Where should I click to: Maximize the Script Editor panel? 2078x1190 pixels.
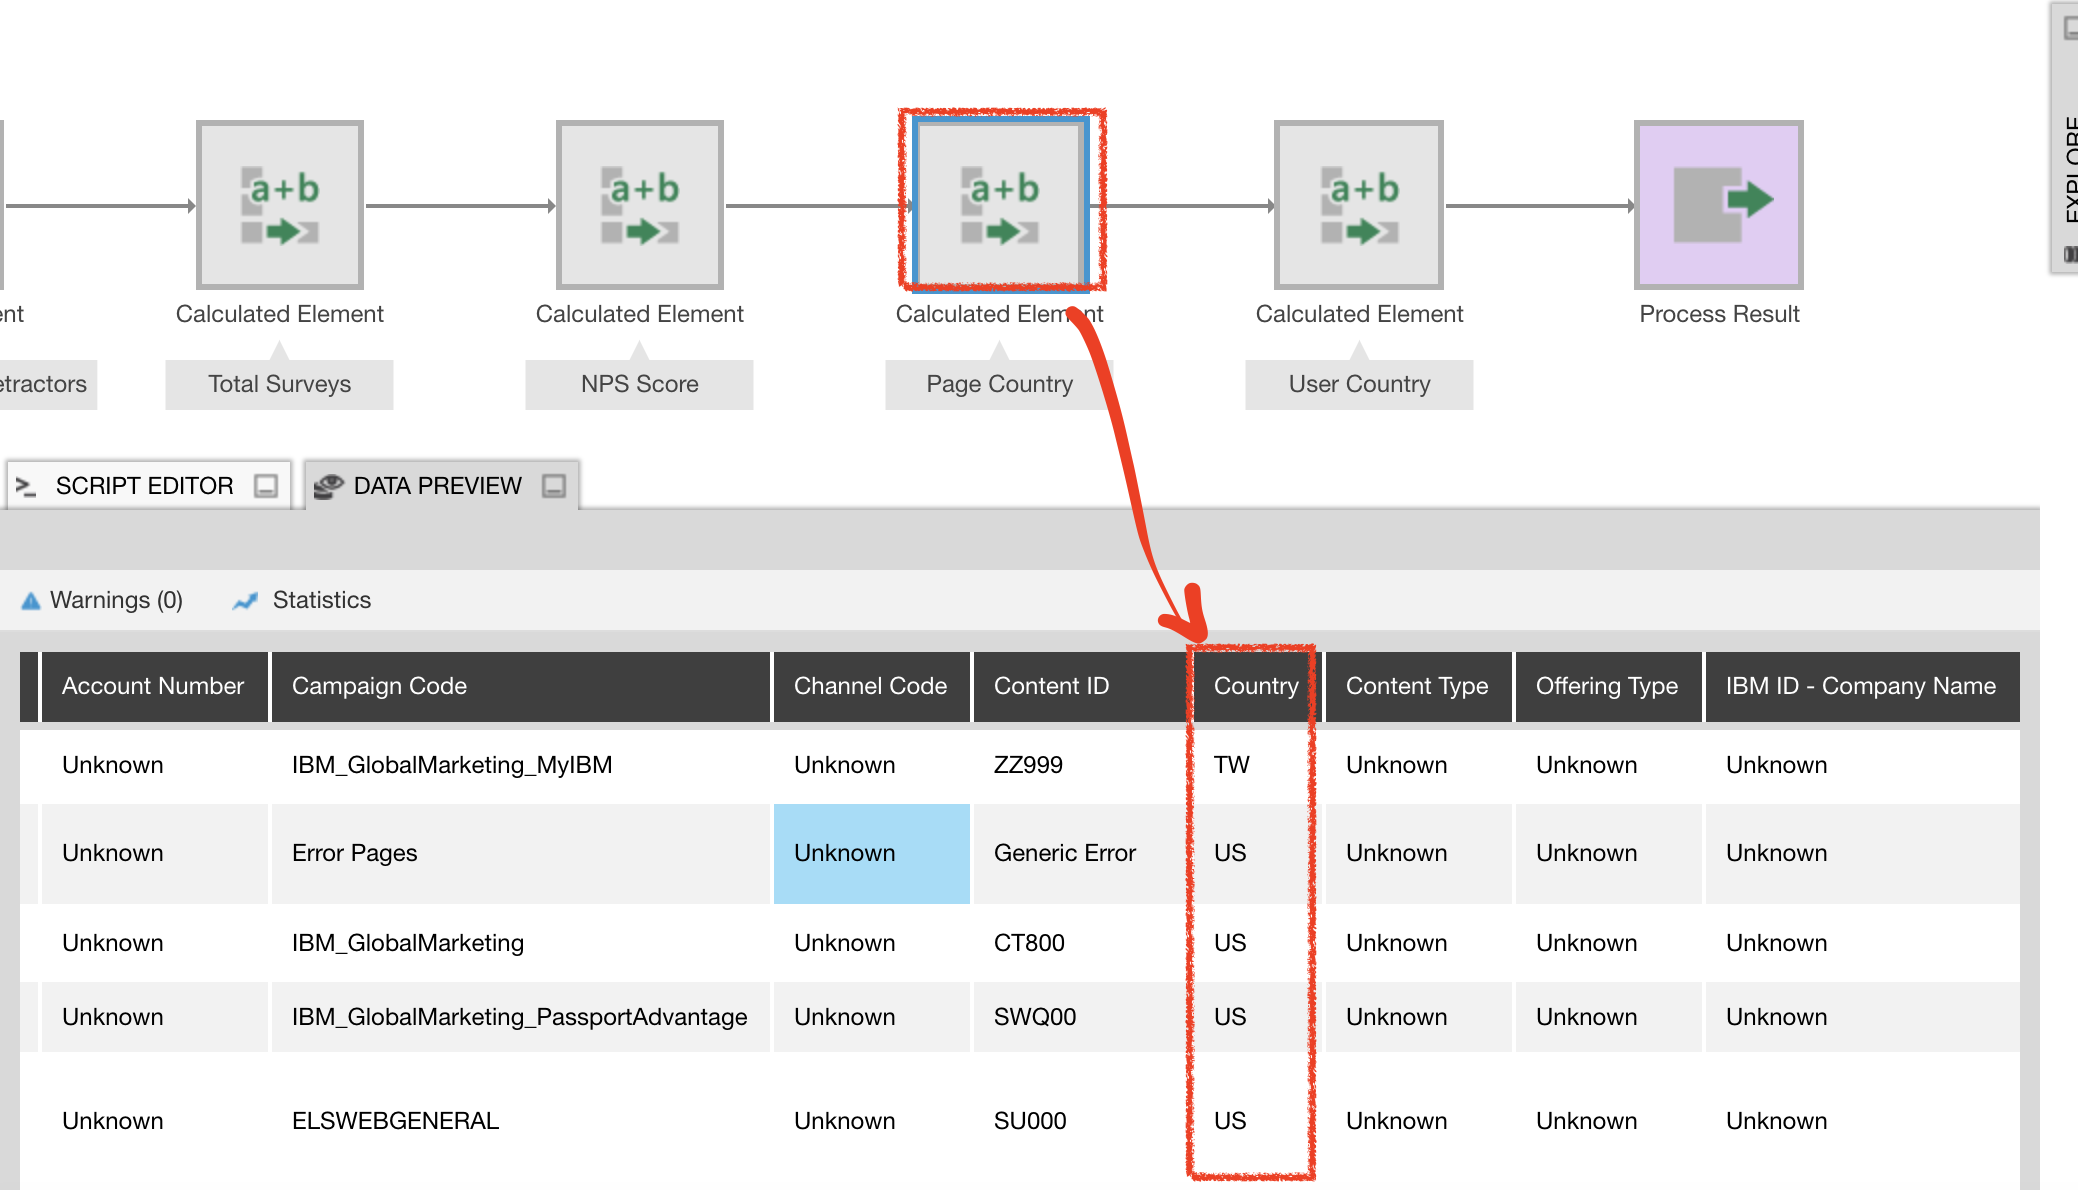266,486
